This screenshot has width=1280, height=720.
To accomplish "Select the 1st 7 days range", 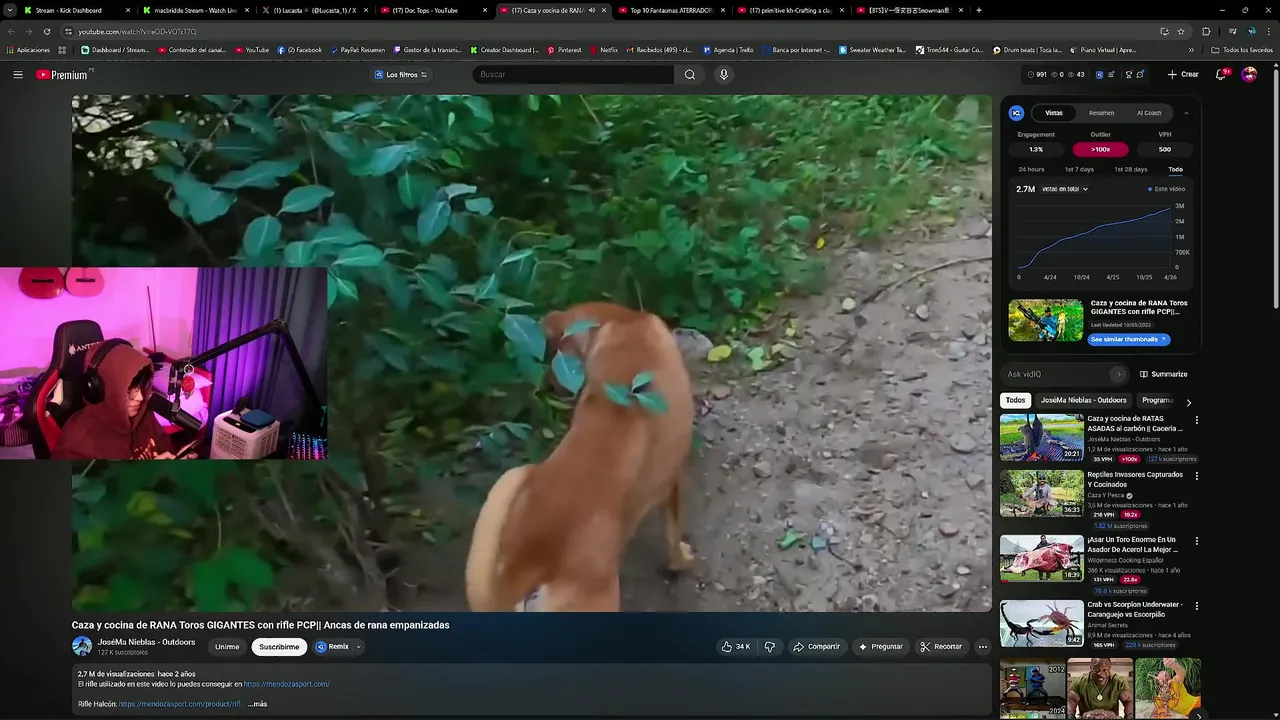I will click(x=1079, y=169).
